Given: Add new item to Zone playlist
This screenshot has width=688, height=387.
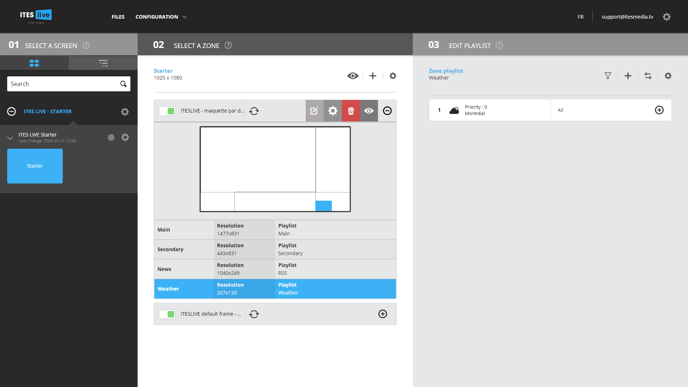Looking at the screenshot, I should pos(628,76).
